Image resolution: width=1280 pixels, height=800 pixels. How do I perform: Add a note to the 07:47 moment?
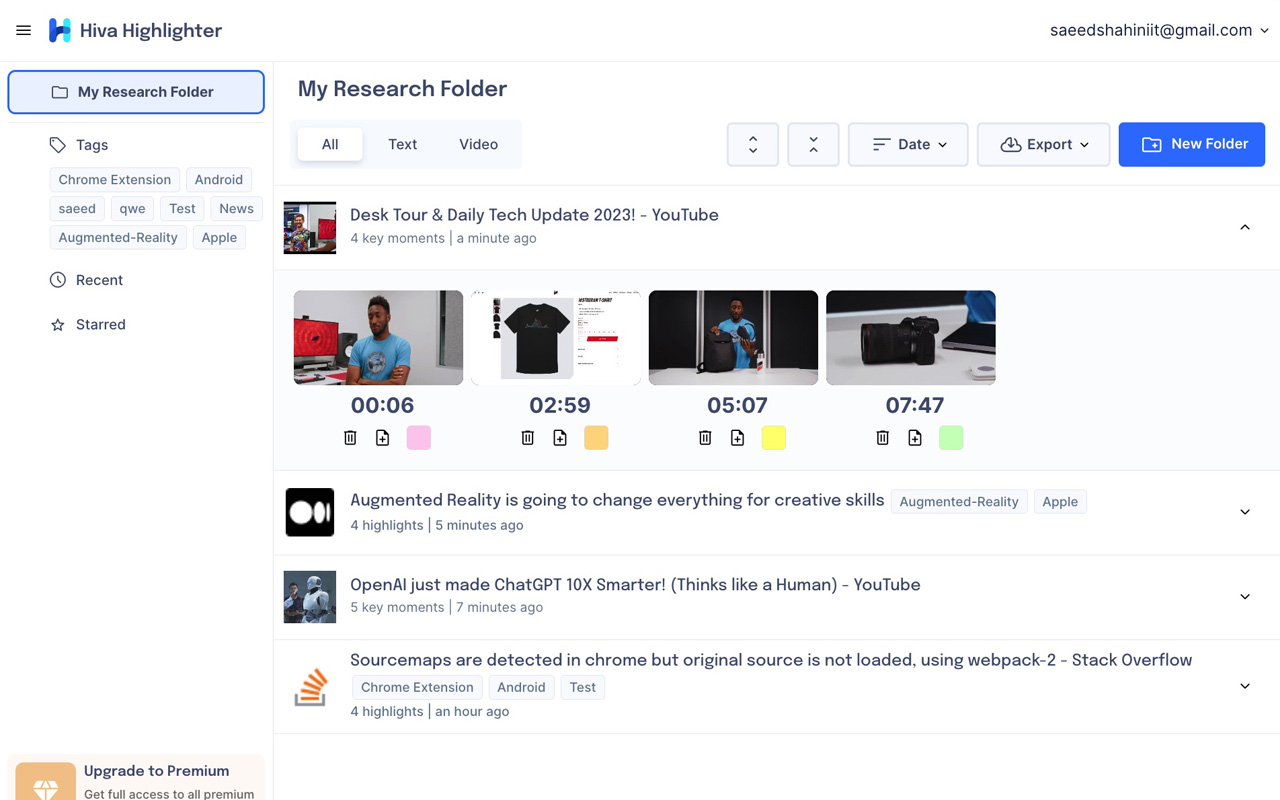[x=915, y=437]
